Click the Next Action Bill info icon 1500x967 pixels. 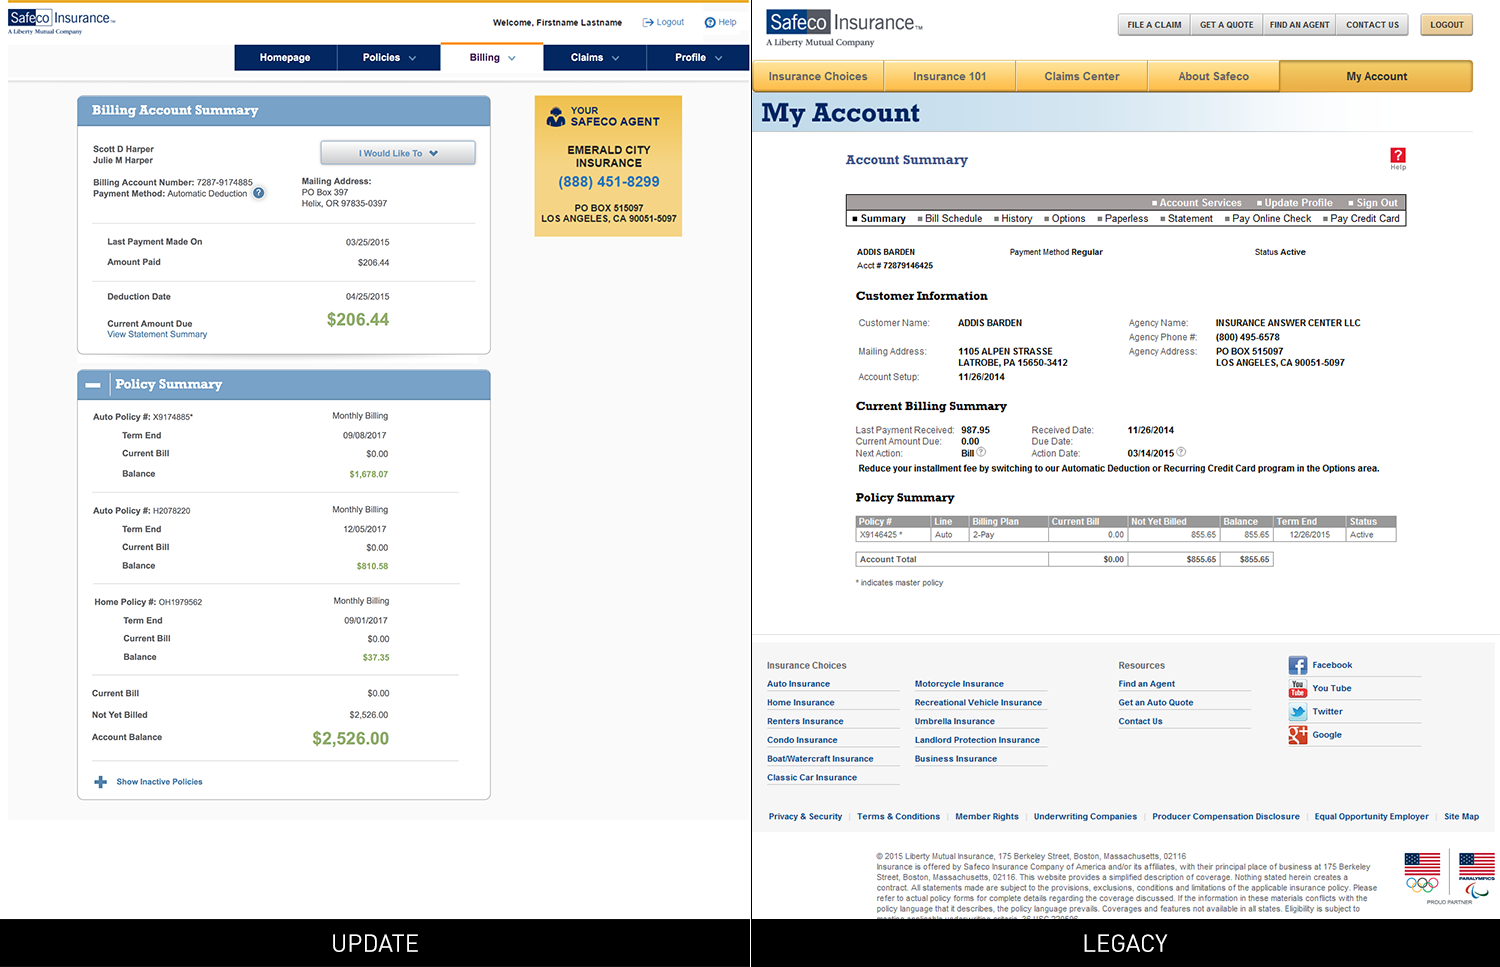pos(981,452)
